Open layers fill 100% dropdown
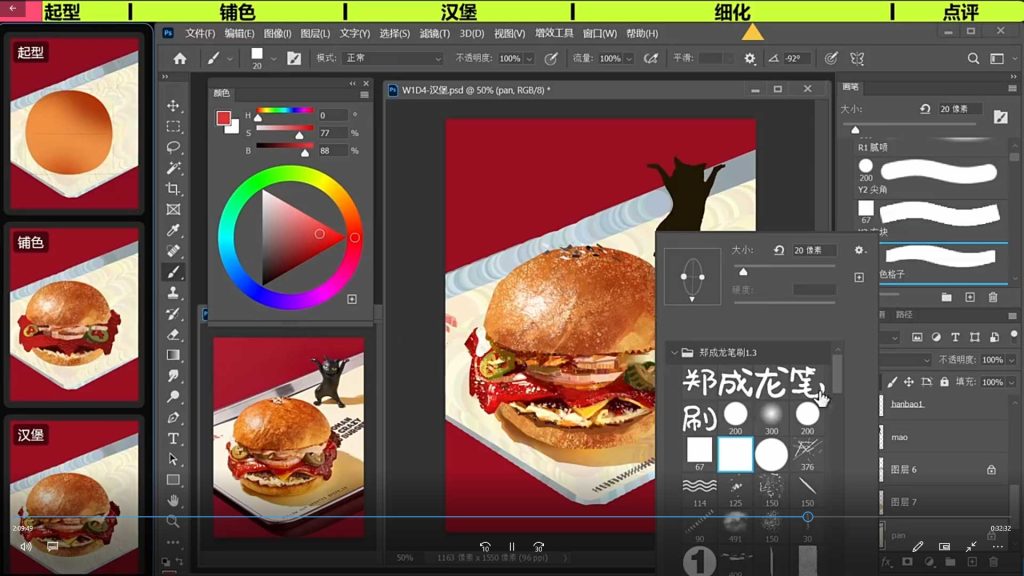This screenshot has height=576, width=1024. point(1012,382)
